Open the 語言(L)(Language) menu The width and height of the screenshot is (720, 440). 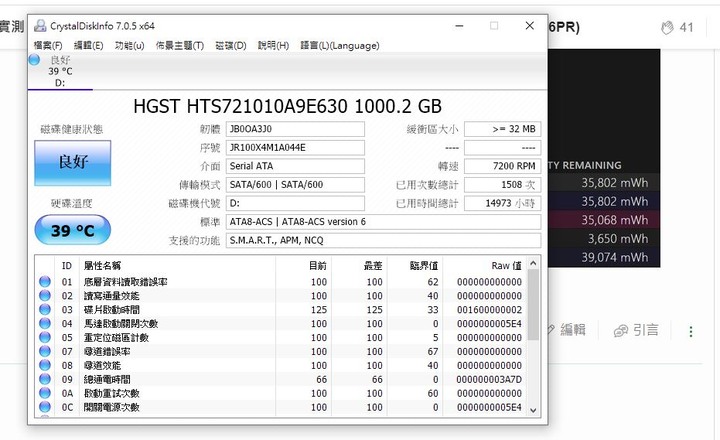click(x=340, y=45)
